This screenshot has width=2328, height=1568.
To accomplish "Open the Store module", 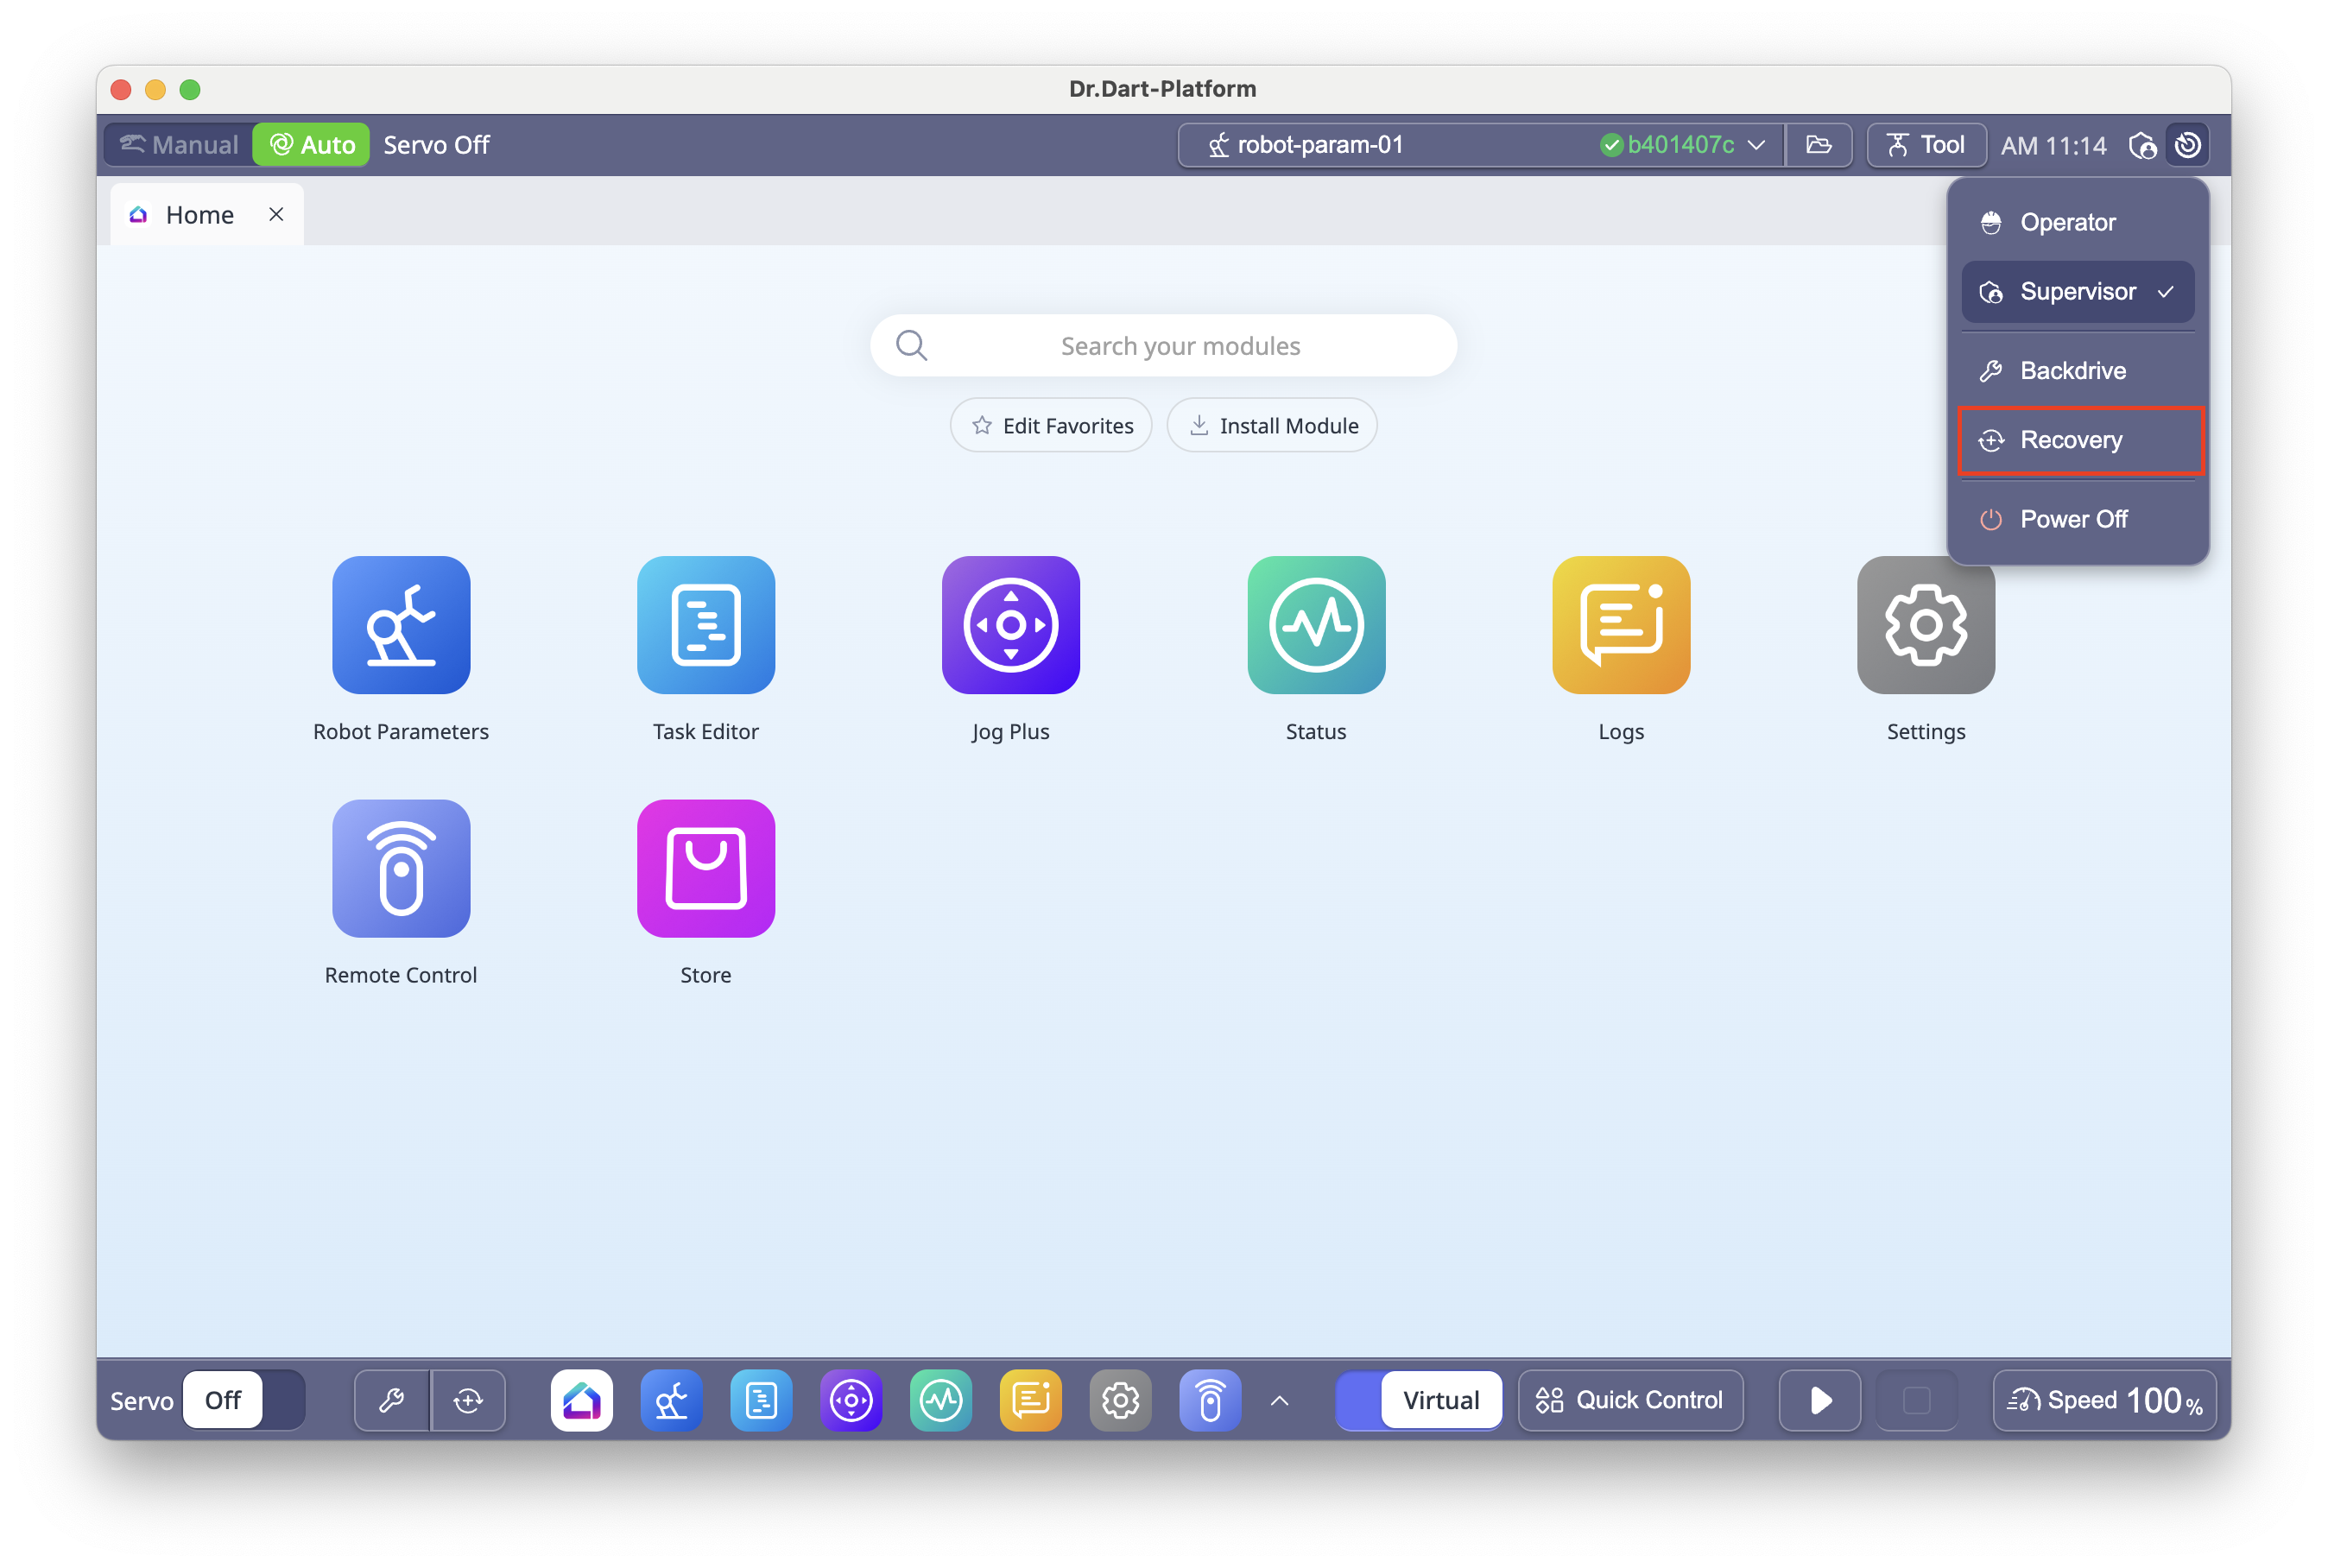I will coord(706,868).
